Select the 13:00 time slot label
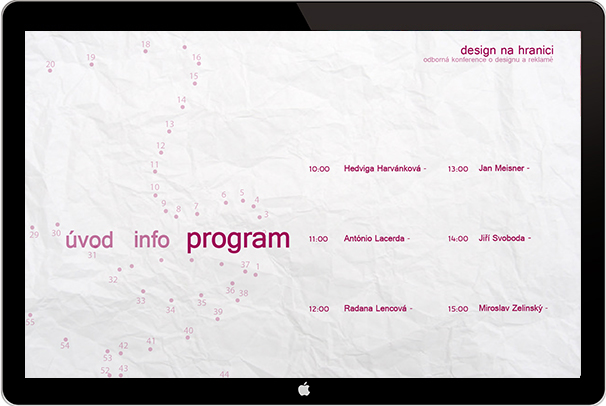The image size is (606, 406). click(458, 169)
